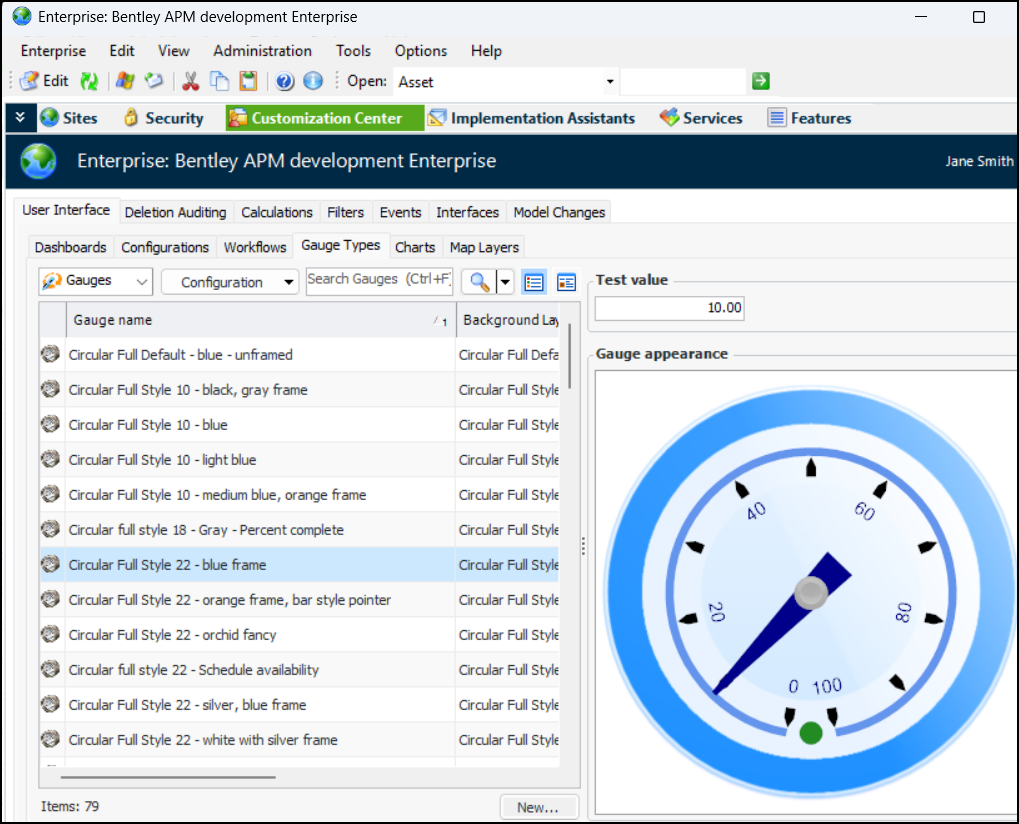Screen dimensions: 1019x824
Task: Switch to the Charts tab
Action: click(x=415, y=247)
